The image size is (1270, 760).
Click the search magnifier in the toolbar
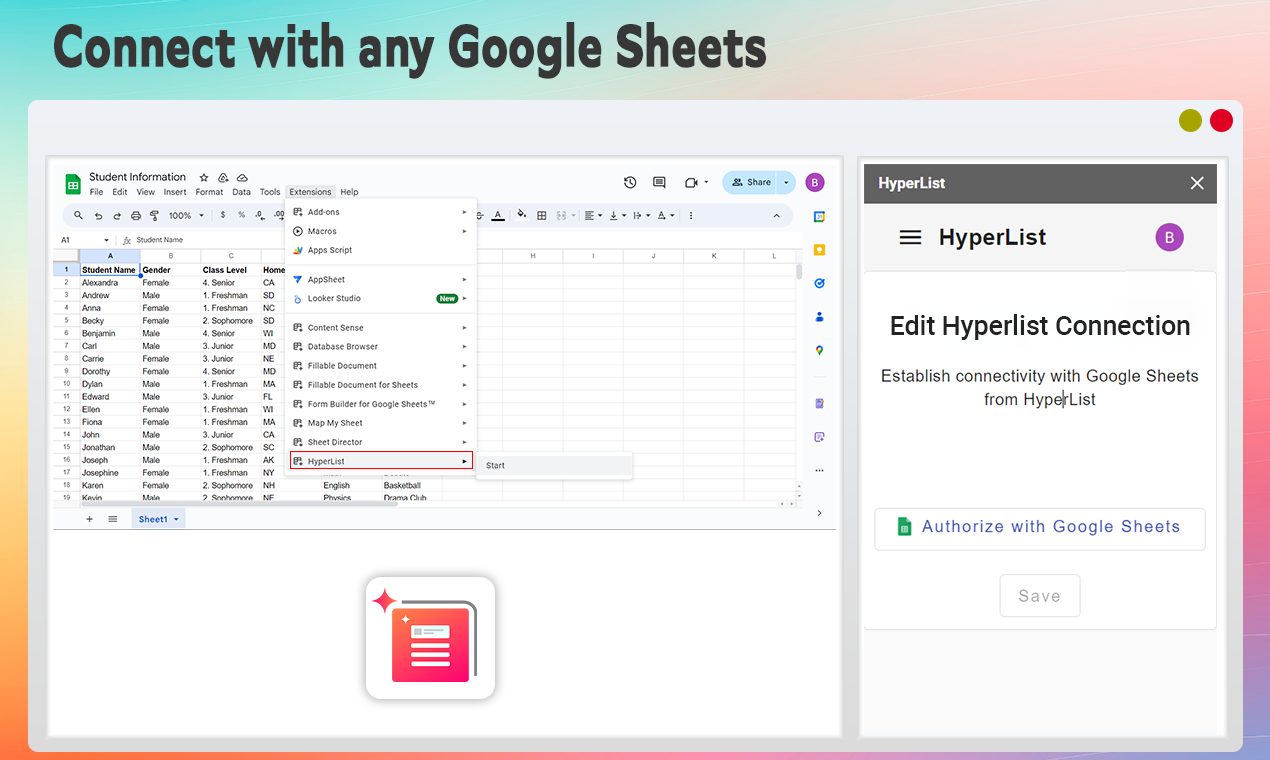coord(79,215)
